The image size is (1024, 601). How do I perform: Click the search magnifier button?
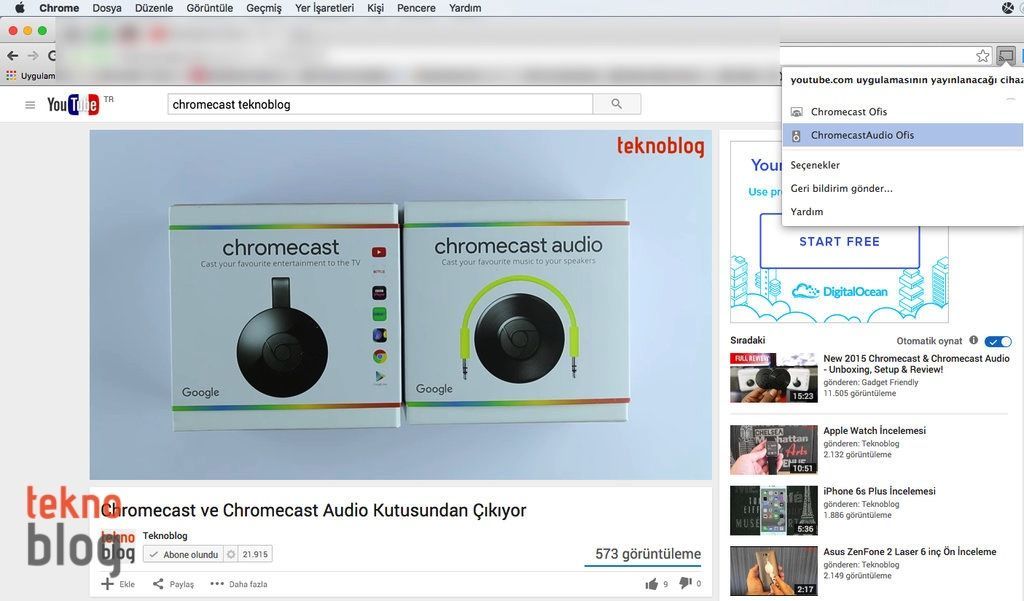point(616,105)
